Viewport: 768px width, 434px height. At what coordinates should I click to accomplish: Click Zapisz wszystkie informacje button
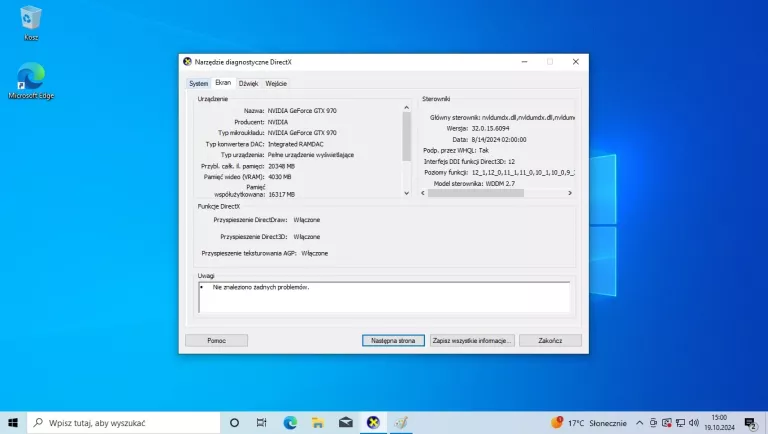[x=472, y=340]
